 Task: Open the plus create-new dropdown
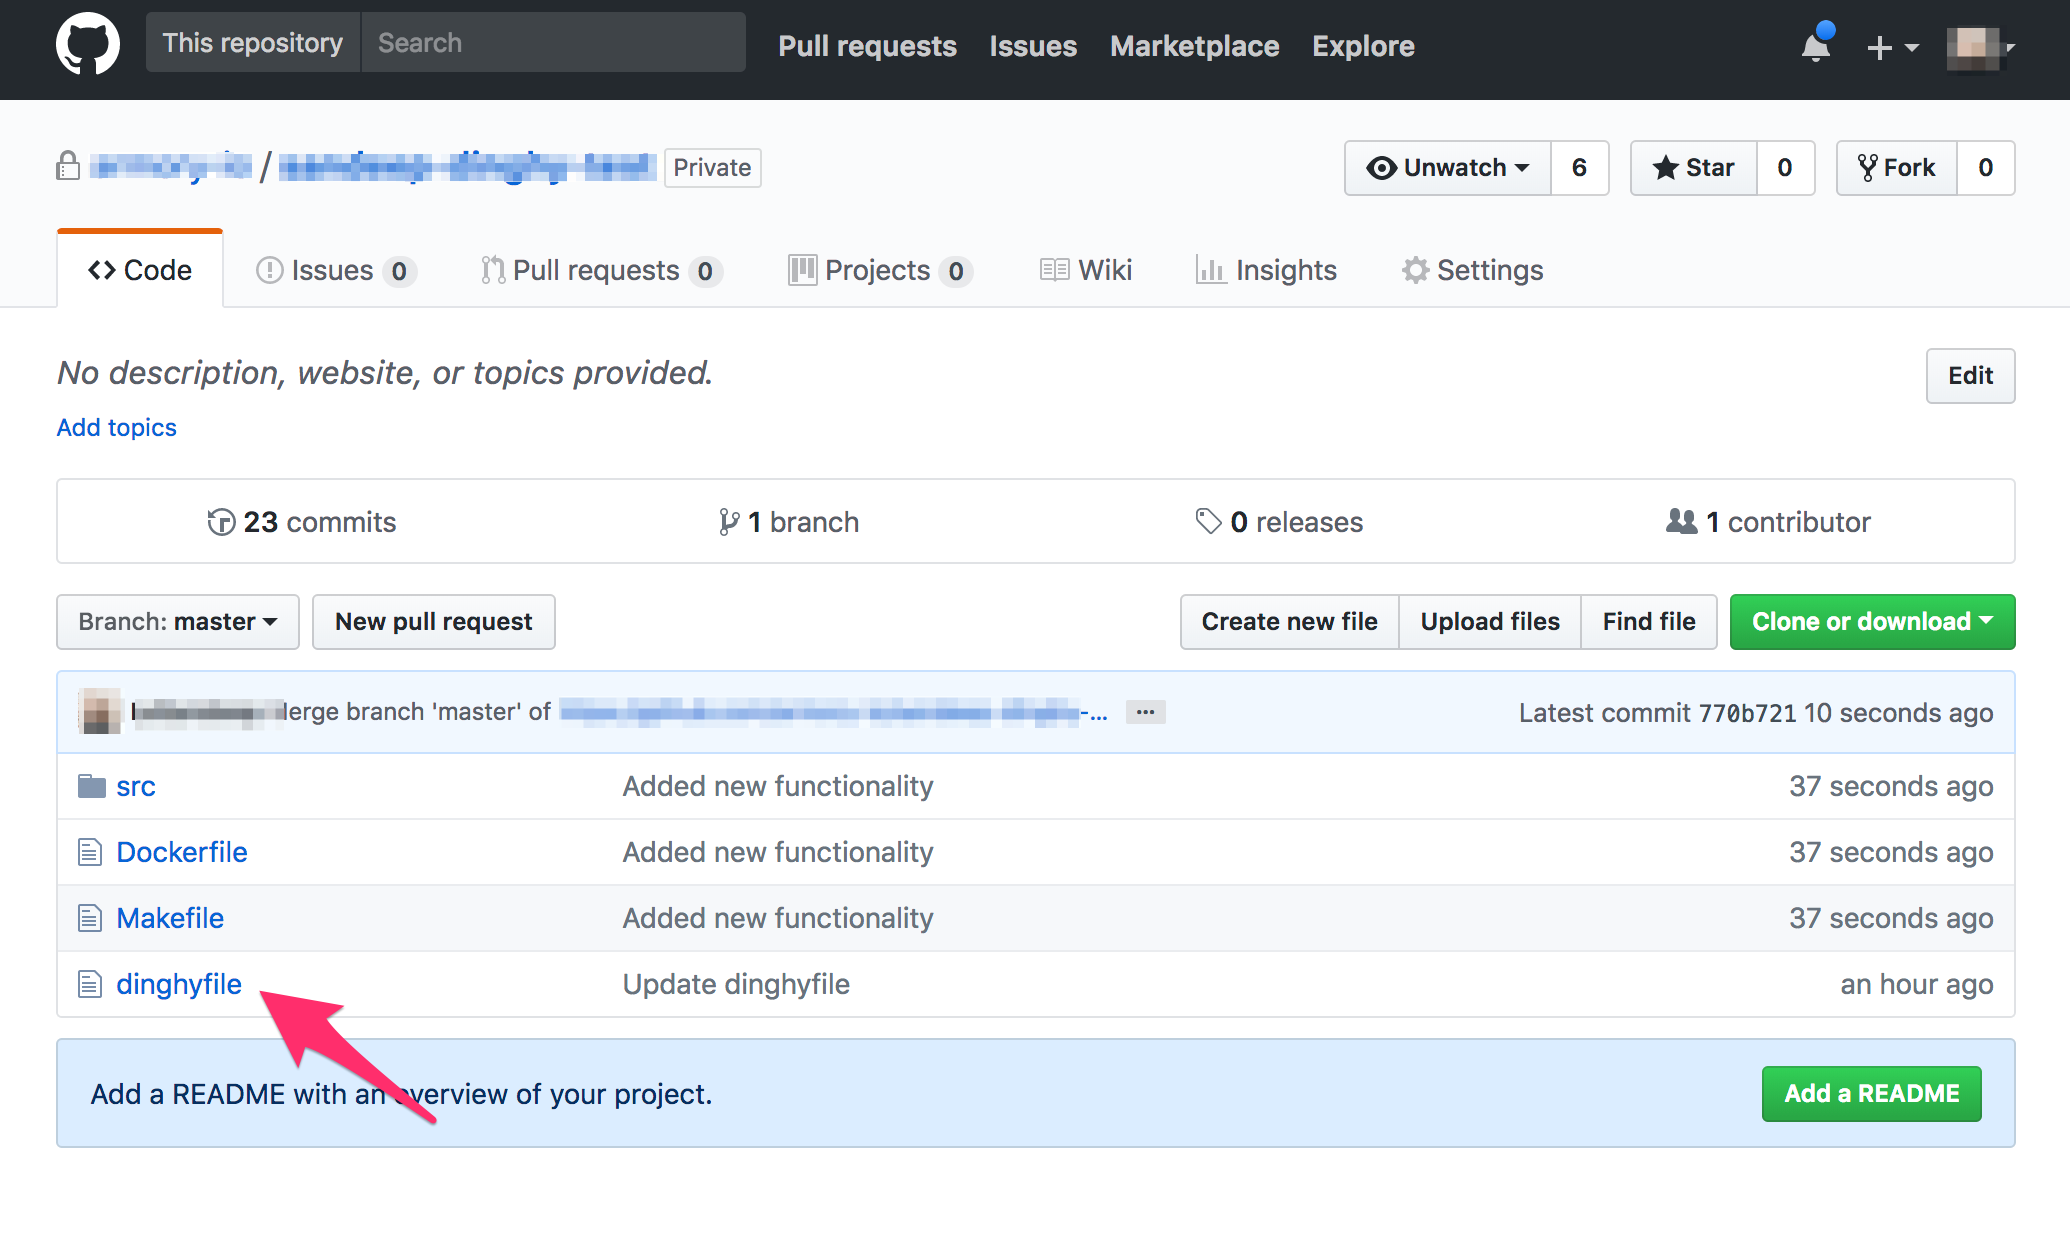pos(1892,47)
